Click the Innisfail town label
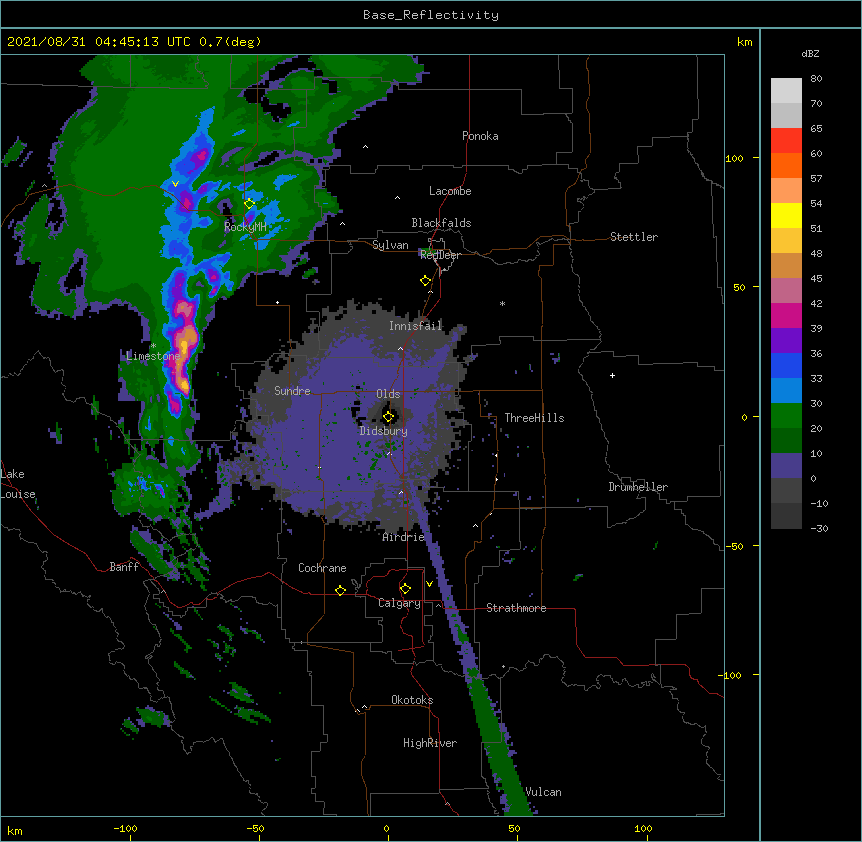Image resolution: width=862 pixels, height=842 pixels. pos(415,326)
